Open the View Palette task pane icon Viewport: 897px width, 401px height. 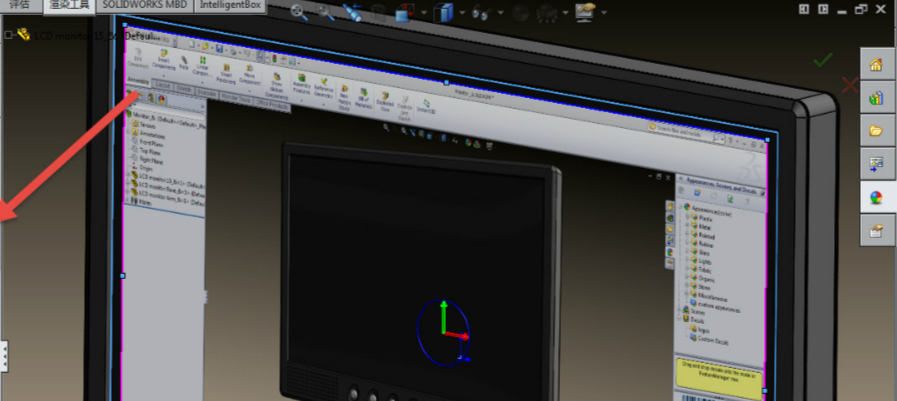[876, 164]
